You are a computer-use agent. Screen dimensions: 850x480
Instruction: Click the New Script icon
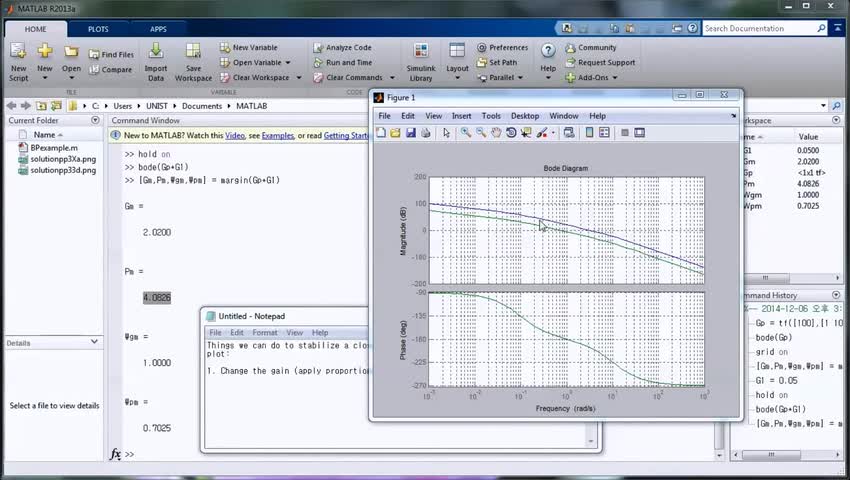[x=18, y=52]
